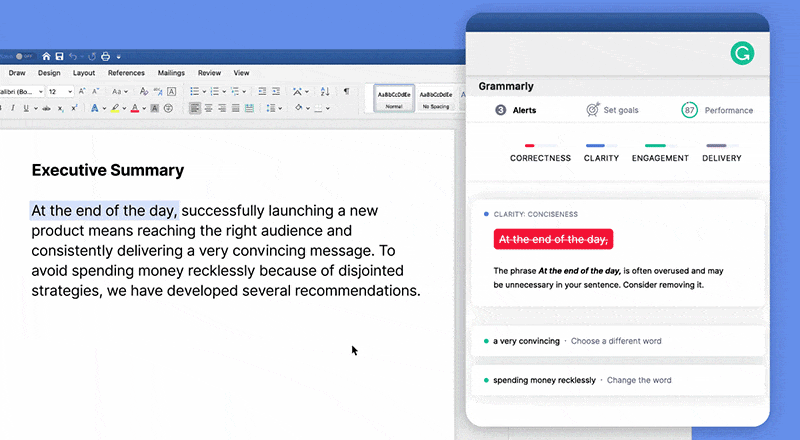Filter alerts by Engagement
Image resolution: width=800 pixels, height=440 pixels.
tap(660, 154)
